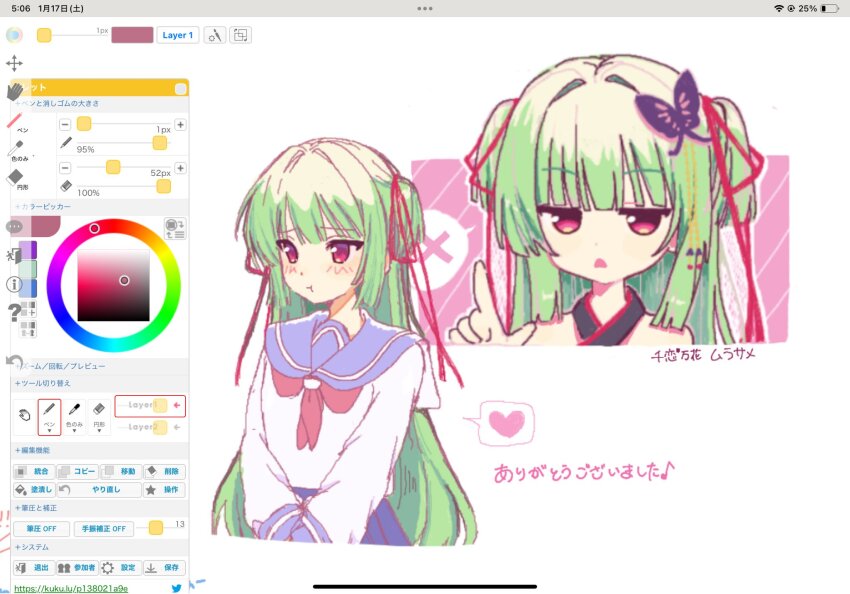Minimize palette with header square button
The width and height of the screenshot is (850, 594).
pyautogui.click(x=181, y=88)
